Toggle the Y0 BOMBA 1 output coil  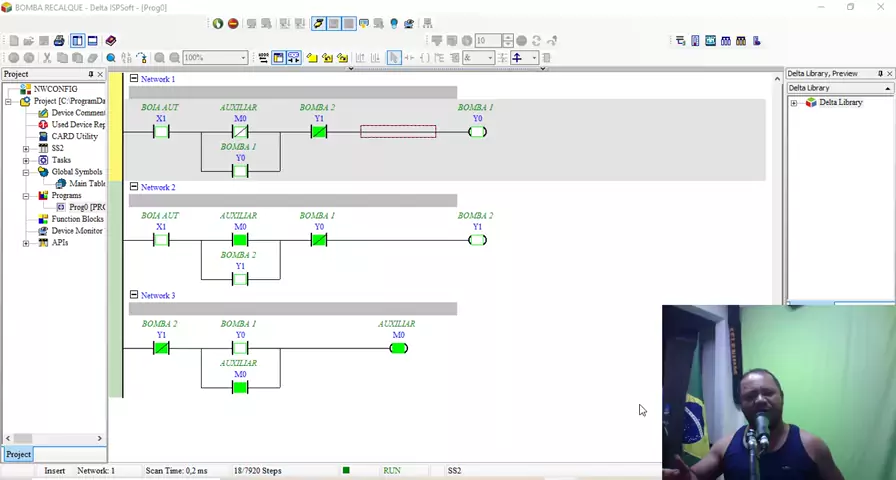tap(477, 132)
